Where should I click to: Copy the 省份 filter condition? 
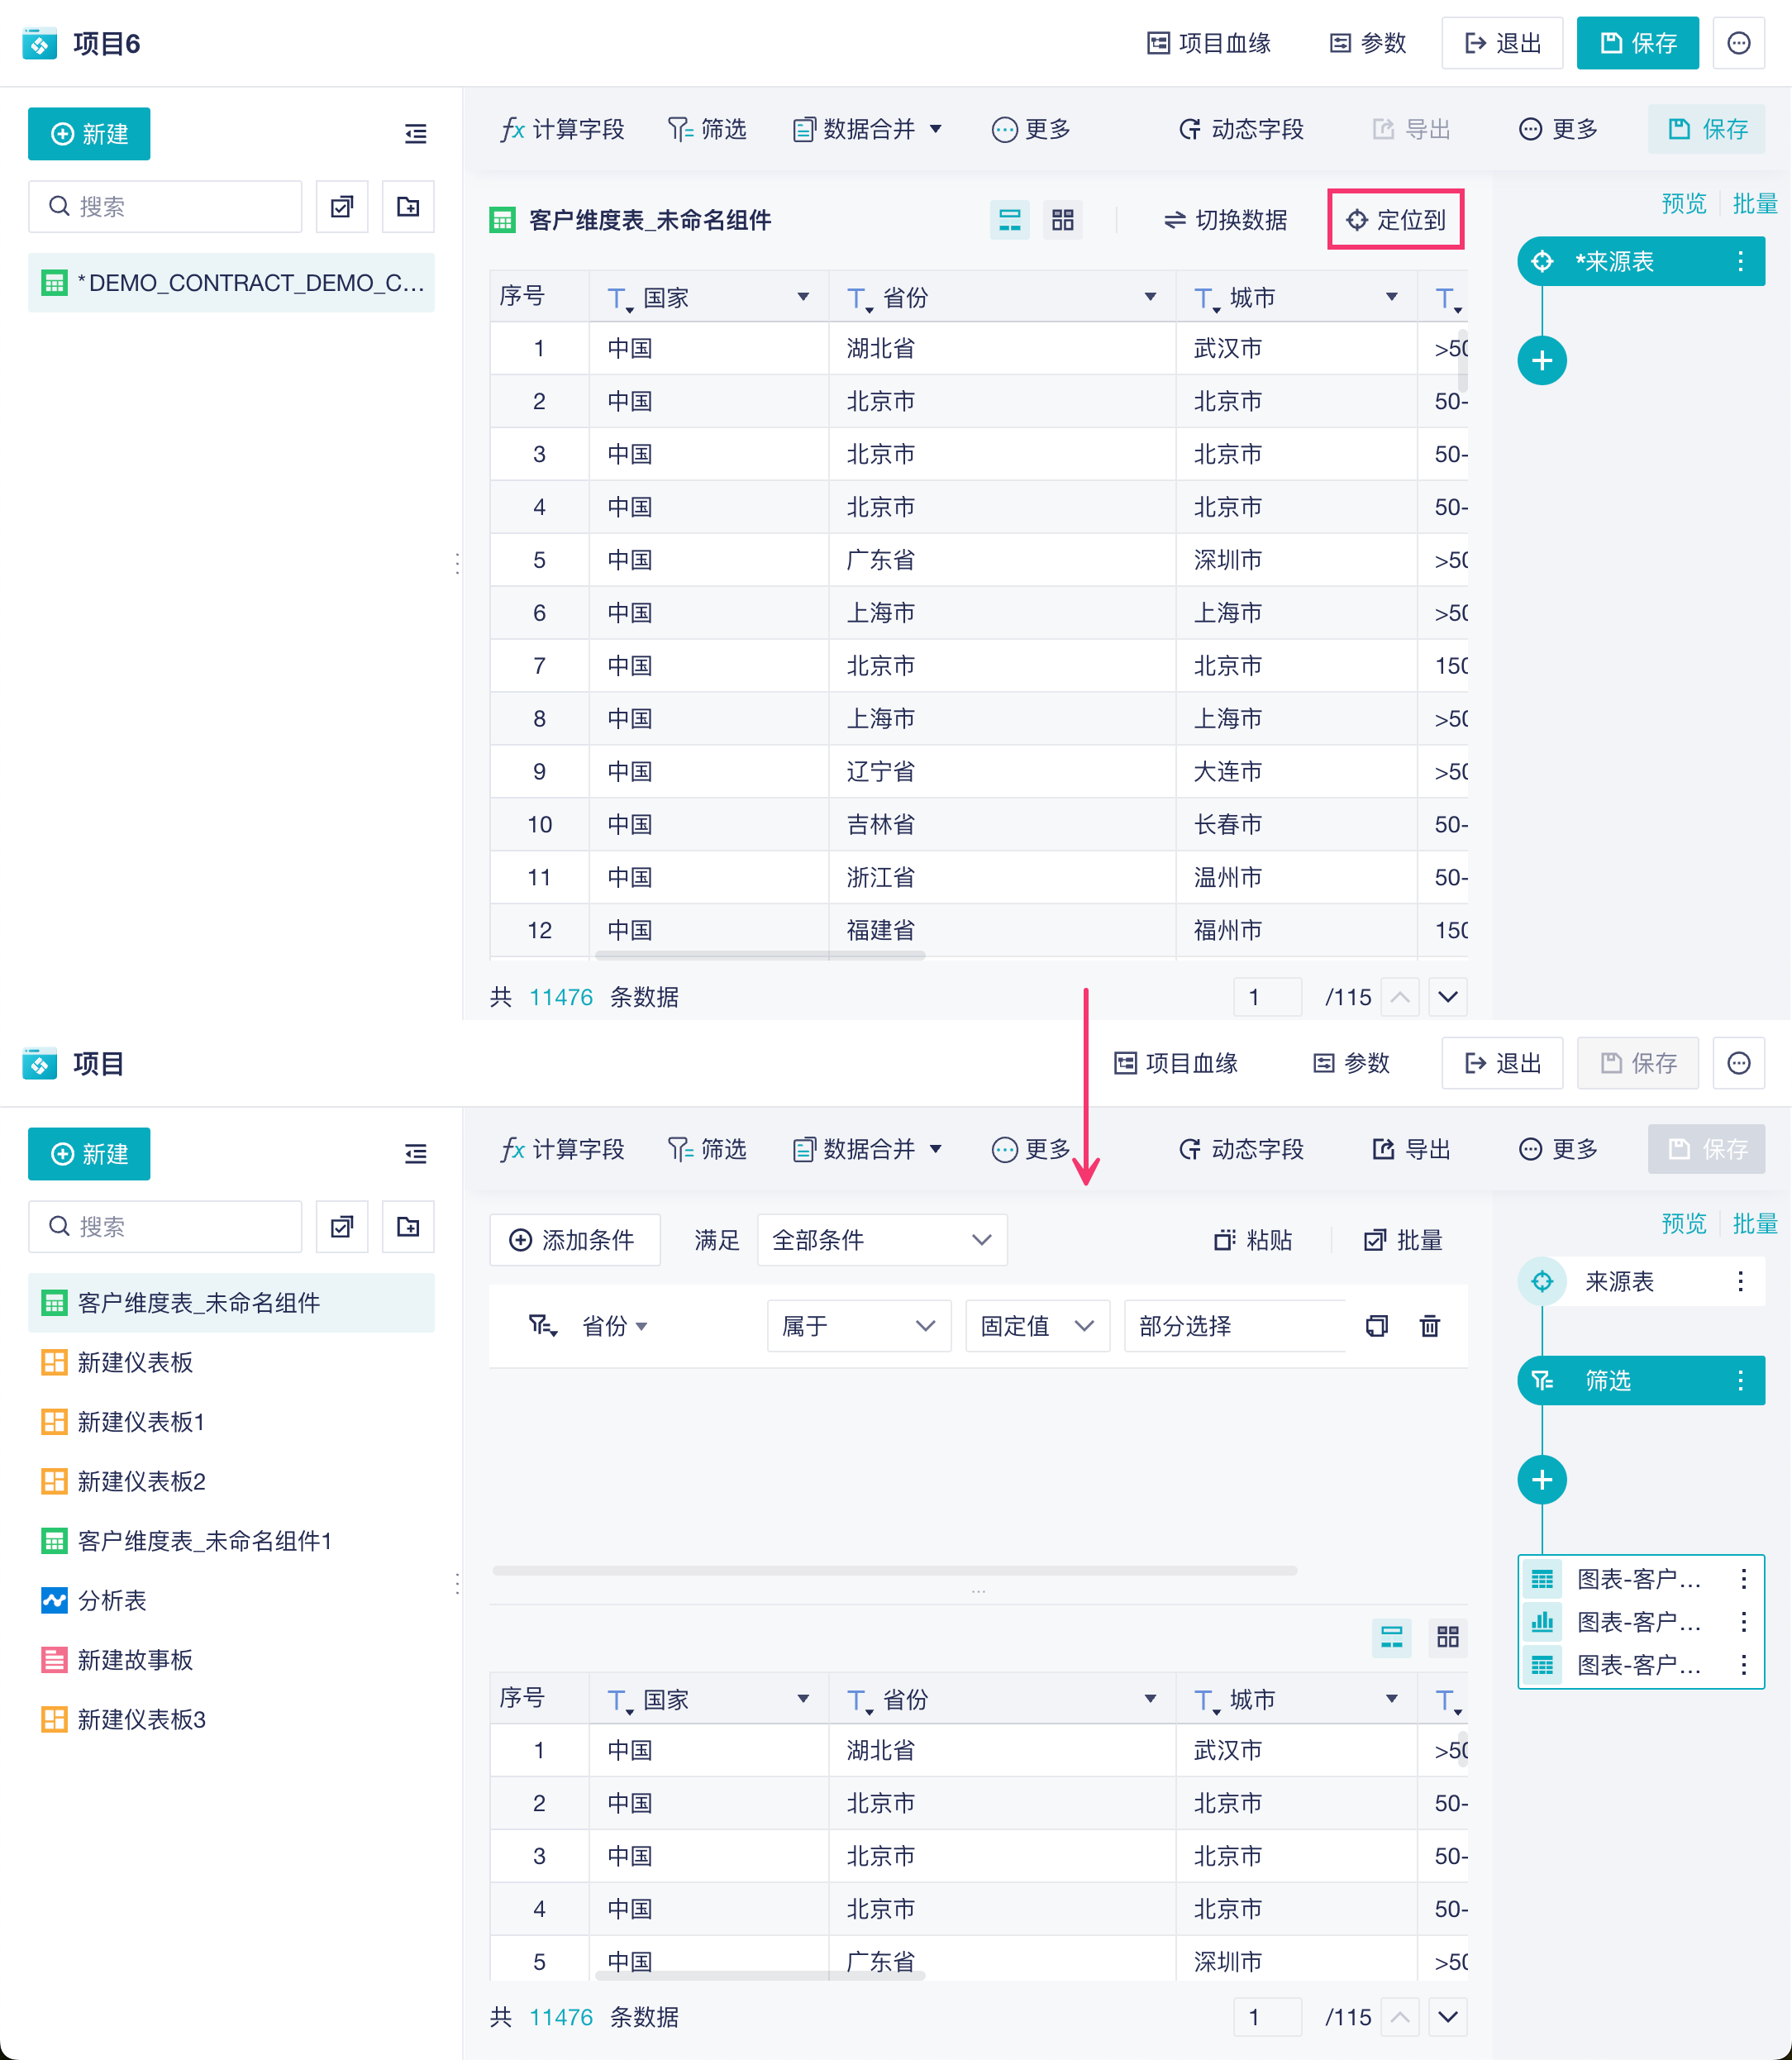1377,1326
